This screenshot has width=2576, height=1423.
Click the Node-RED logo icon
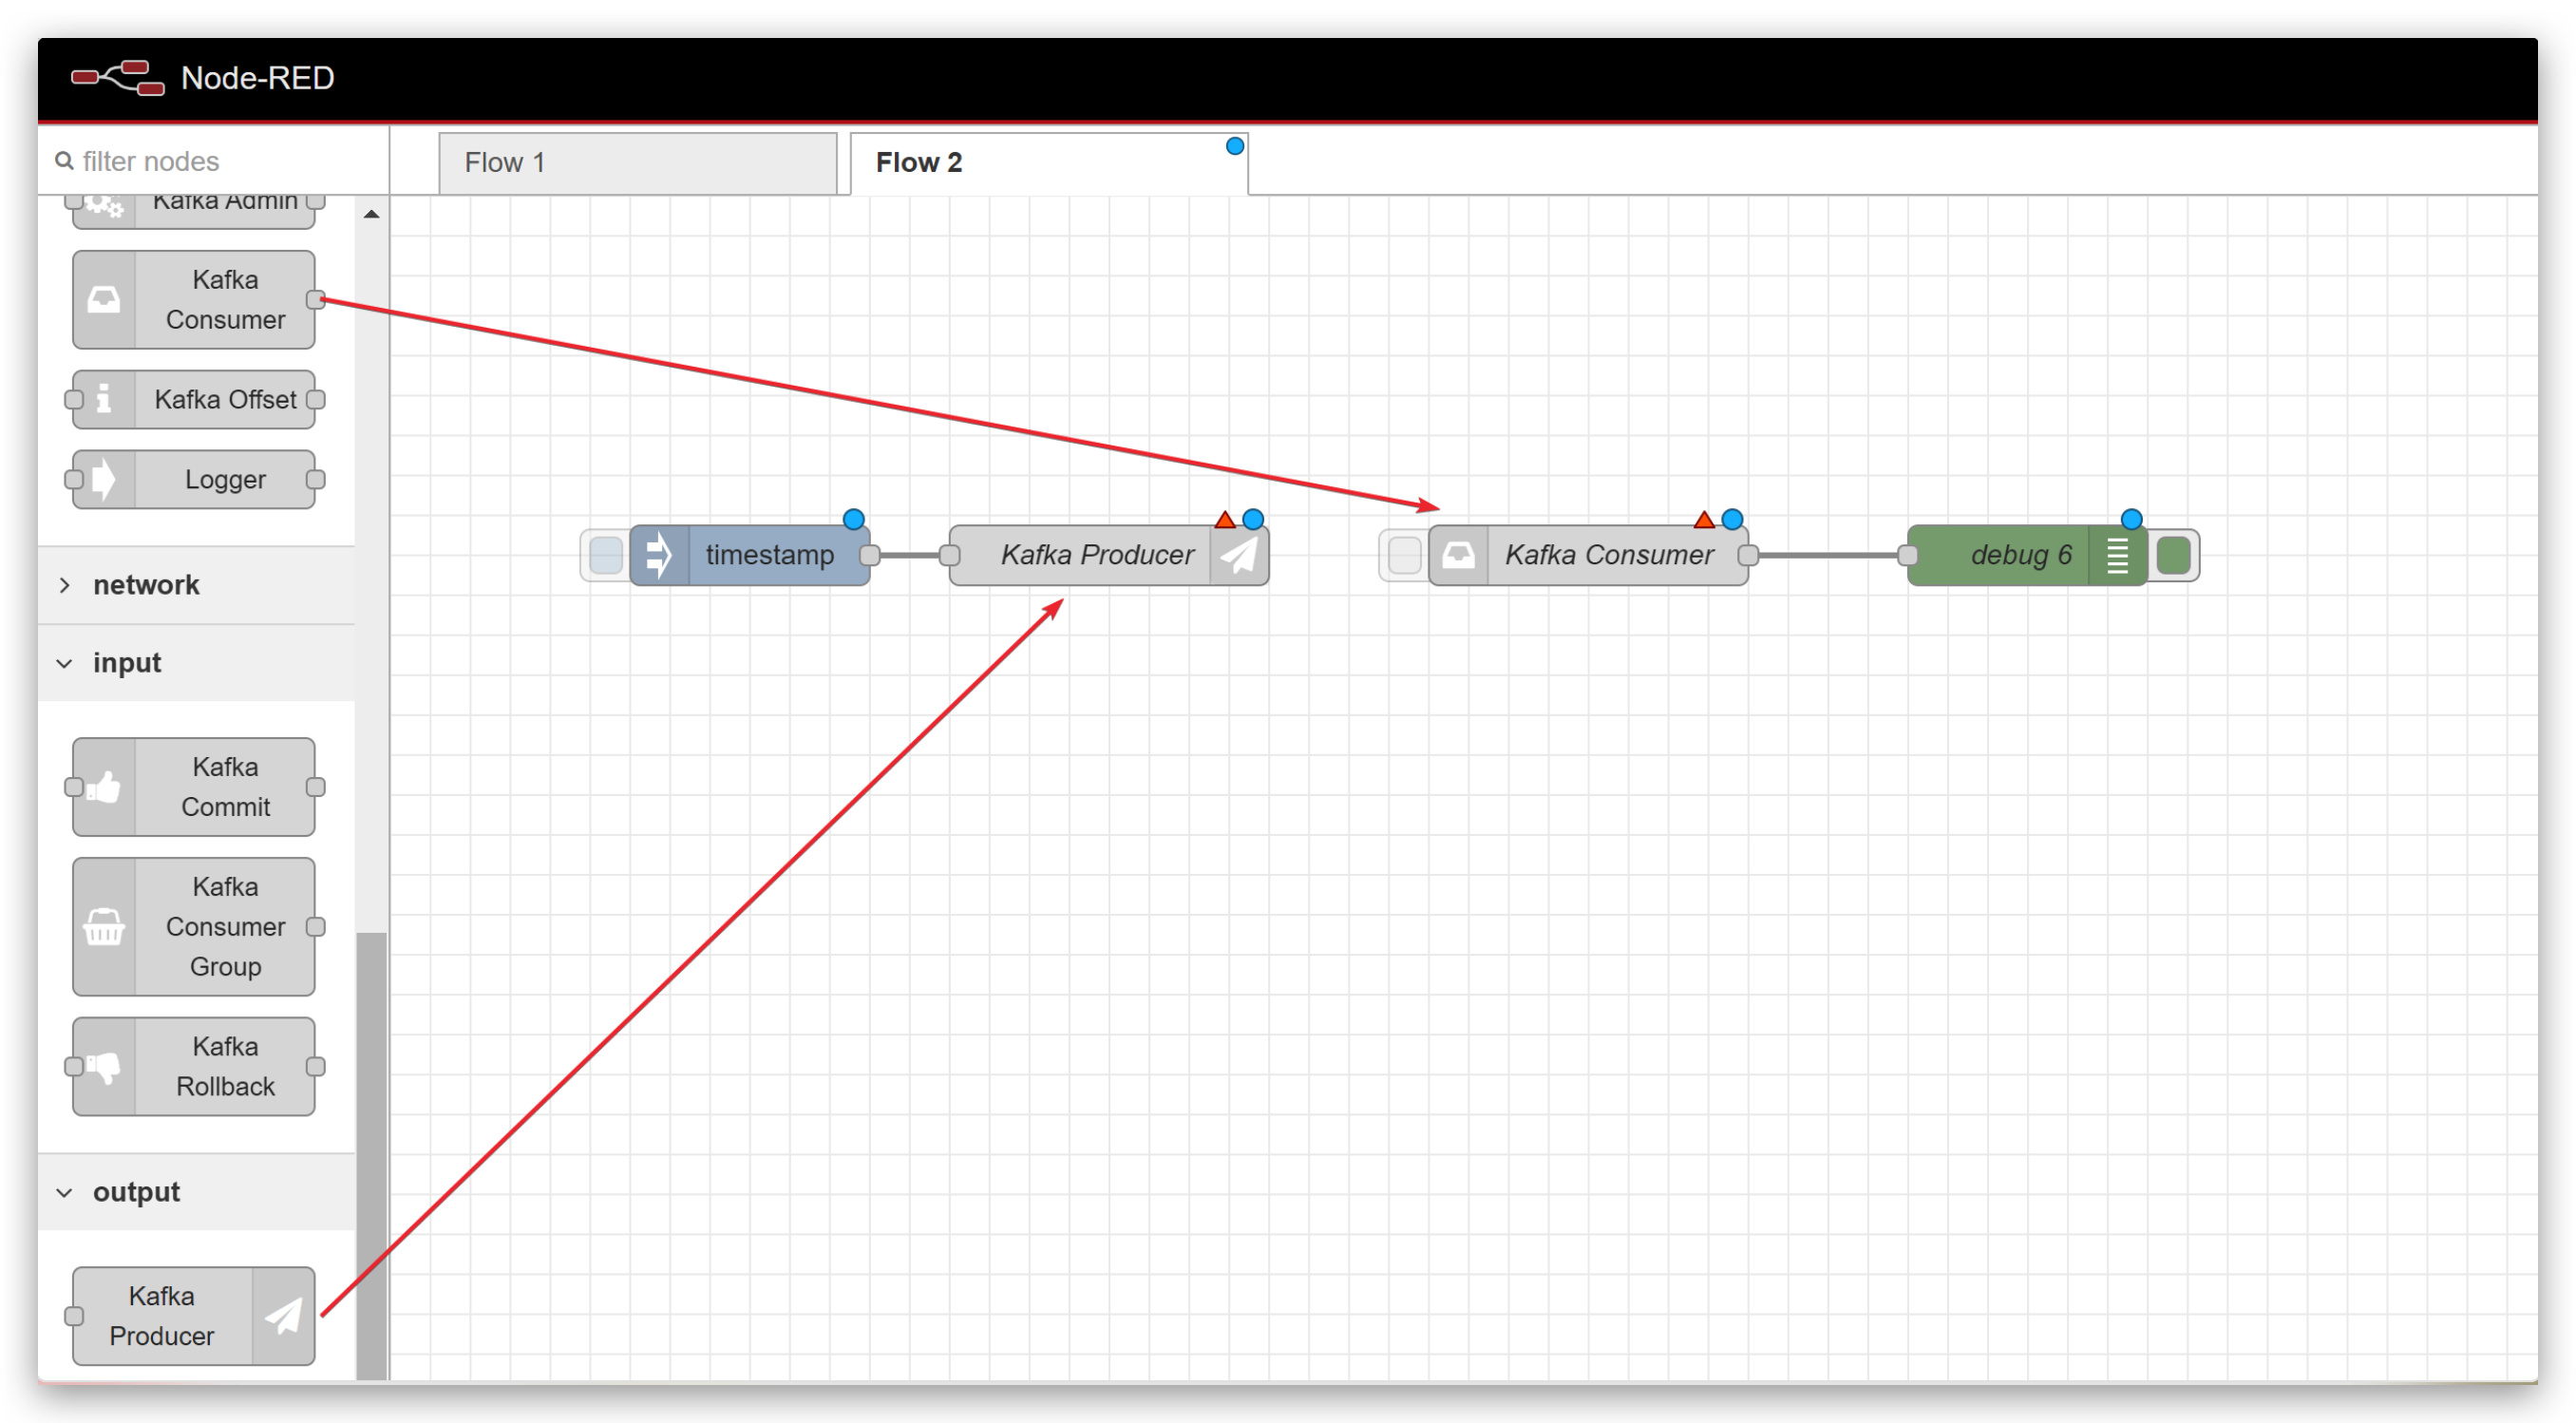point(118,78)
